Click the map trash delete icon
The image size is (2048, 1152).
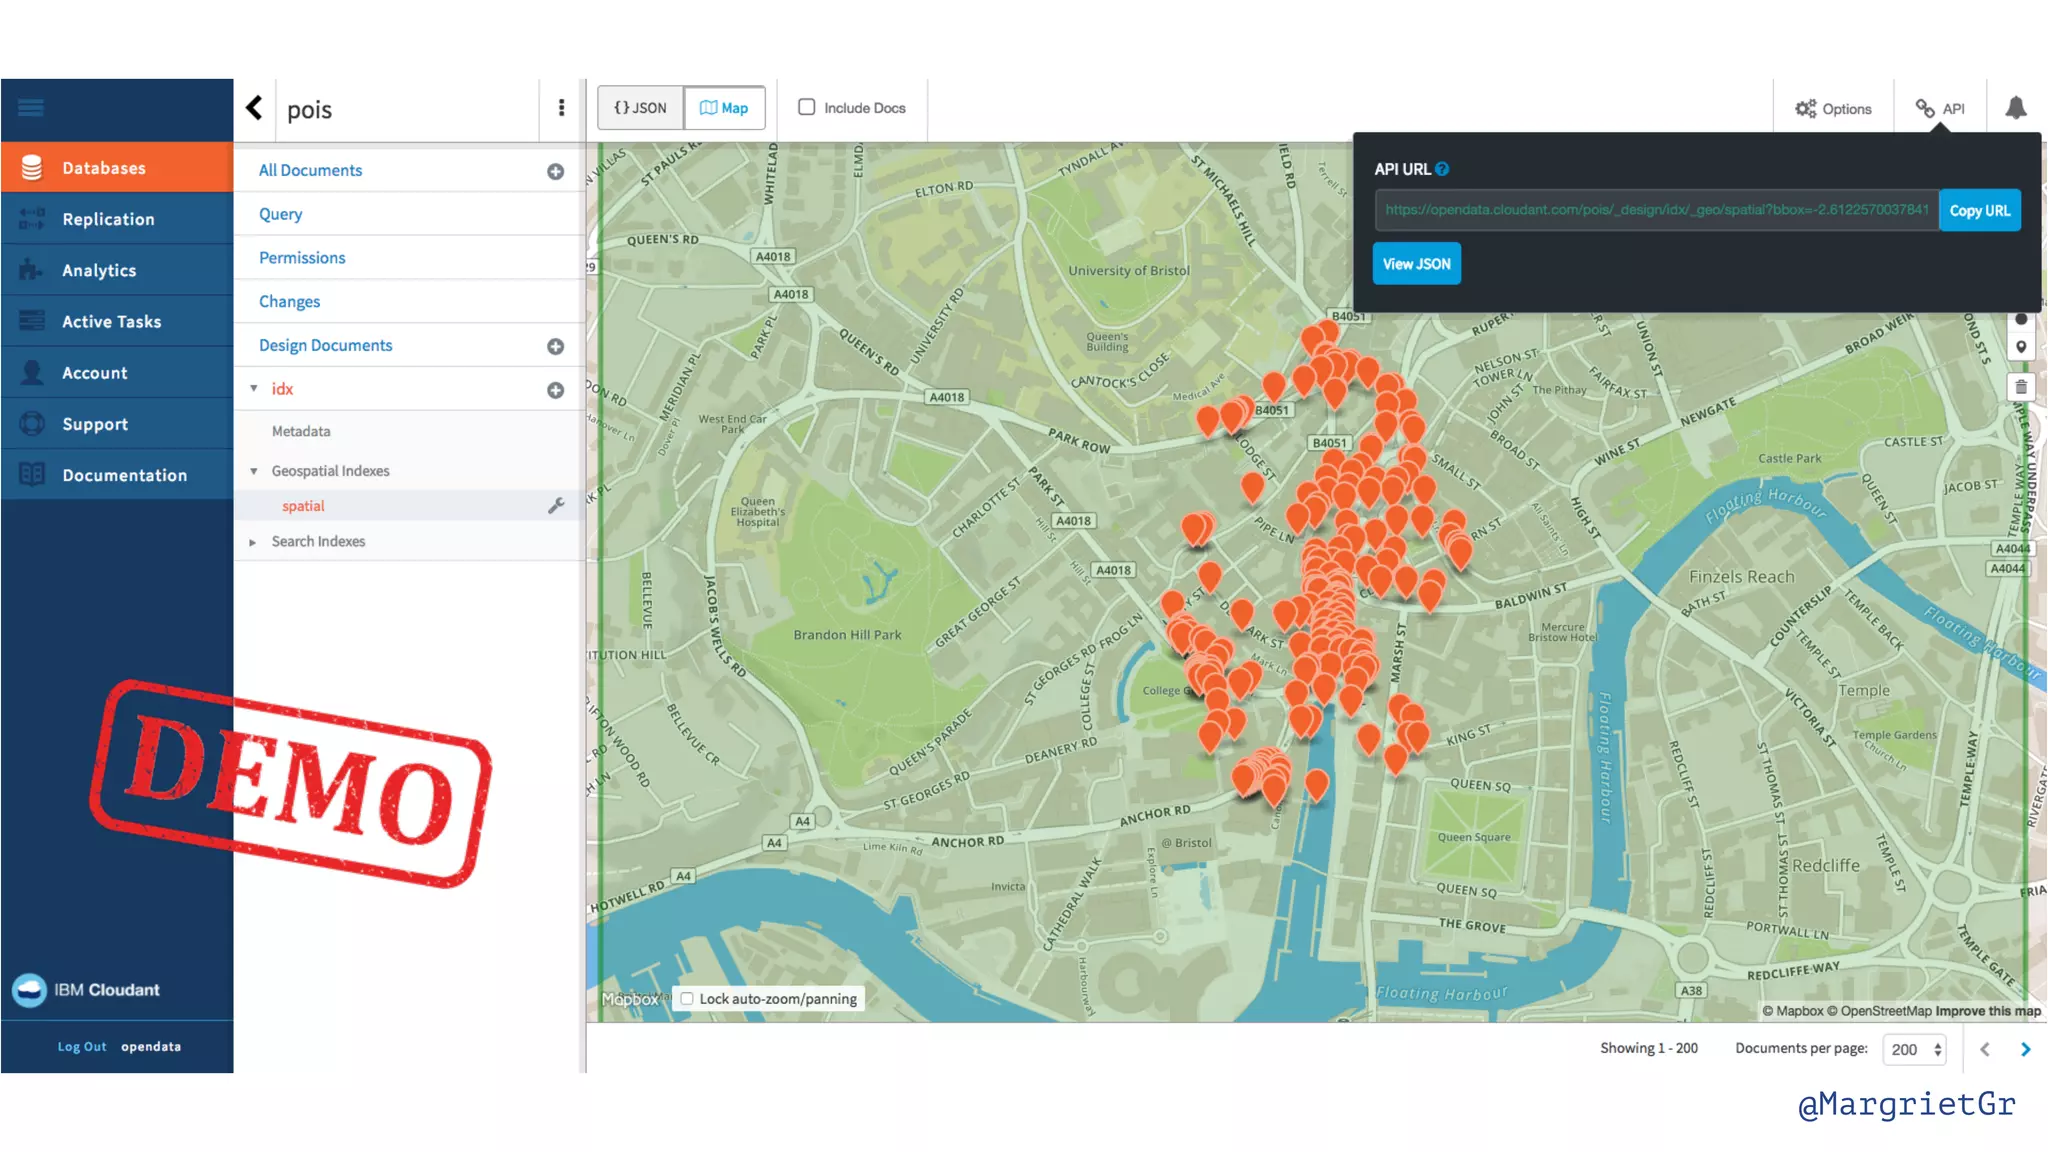tap(2020, 388)
